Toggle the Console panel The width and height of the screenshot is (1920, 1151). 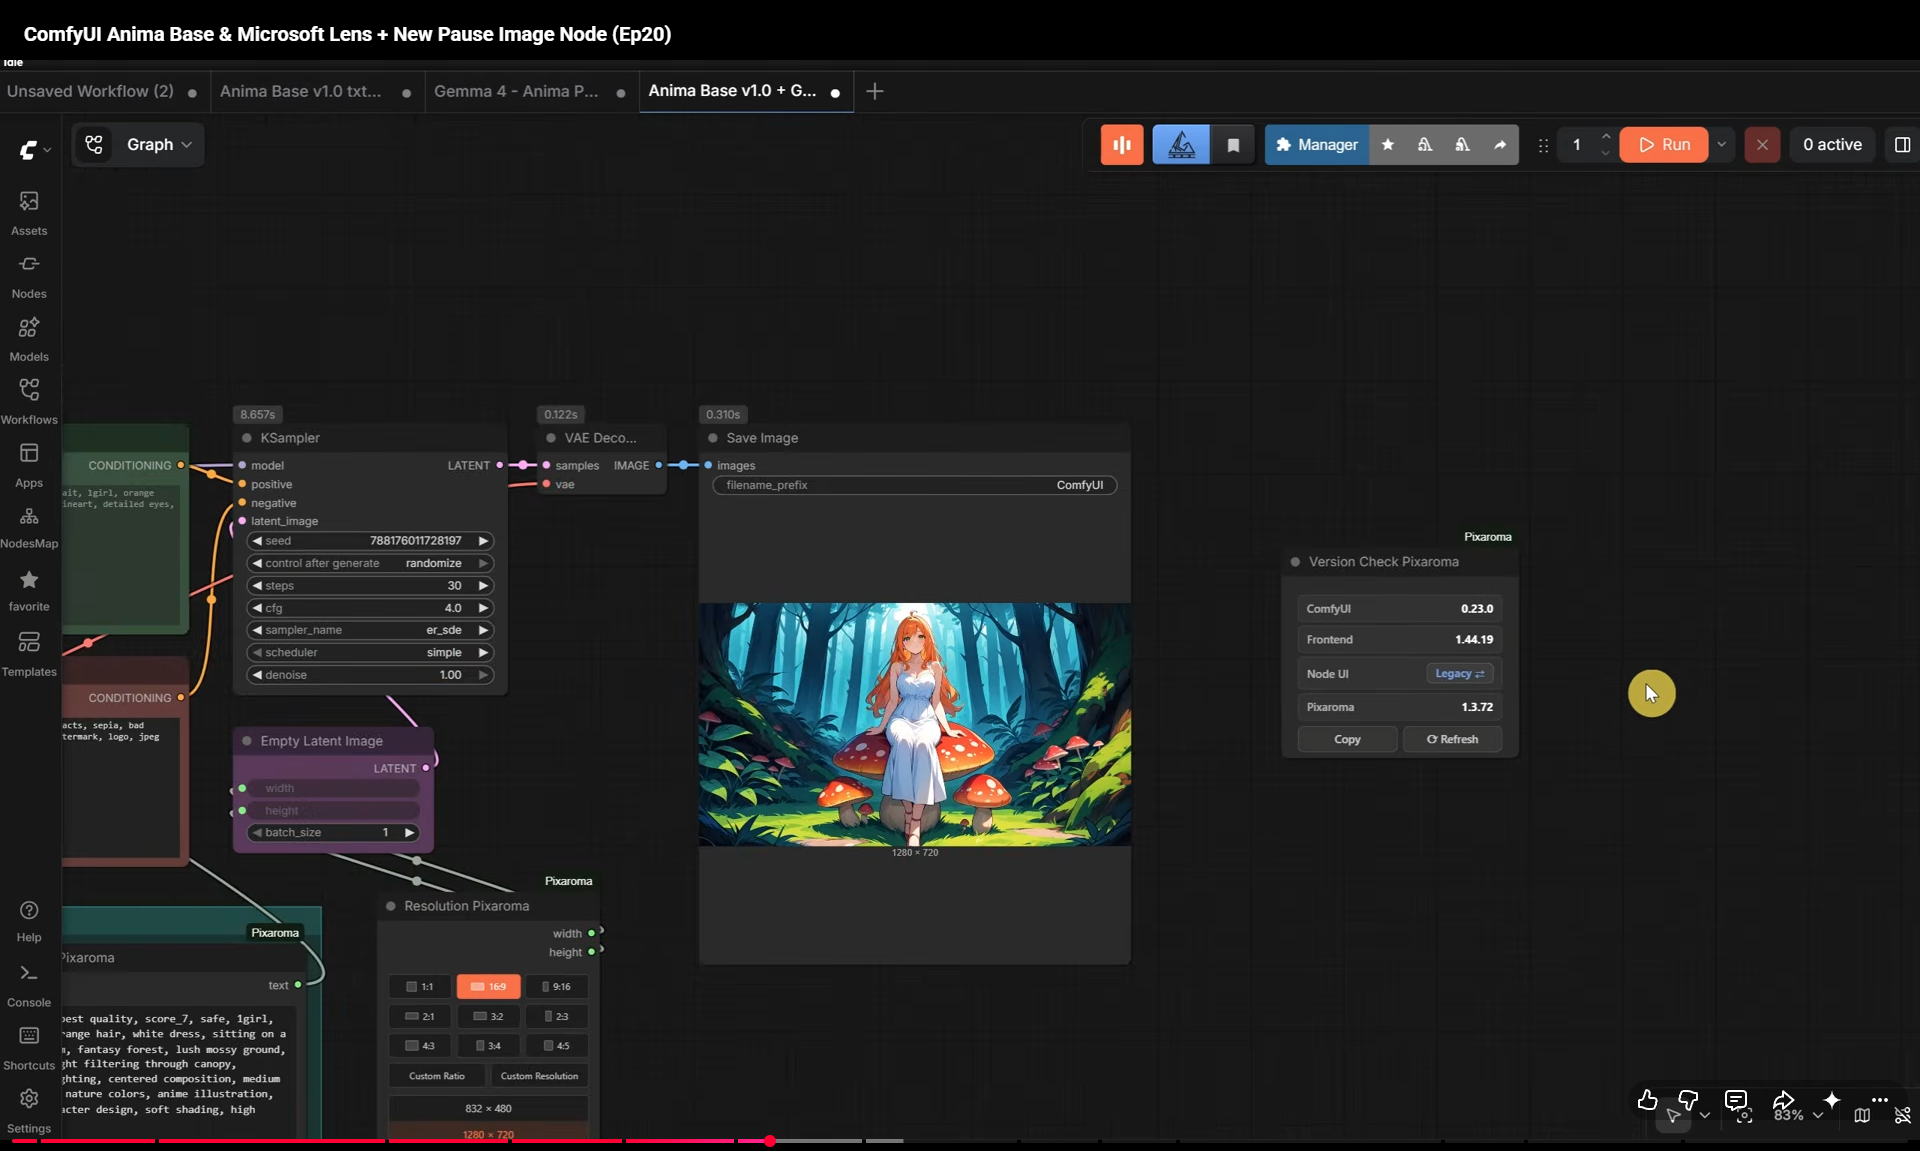tap(29, 985)
